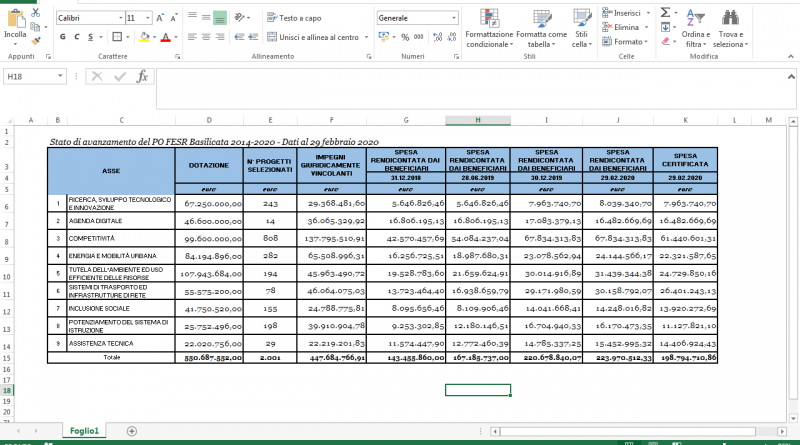Click Unisci e allinea al centro
The image size is (800, 445).
point(314,37)
